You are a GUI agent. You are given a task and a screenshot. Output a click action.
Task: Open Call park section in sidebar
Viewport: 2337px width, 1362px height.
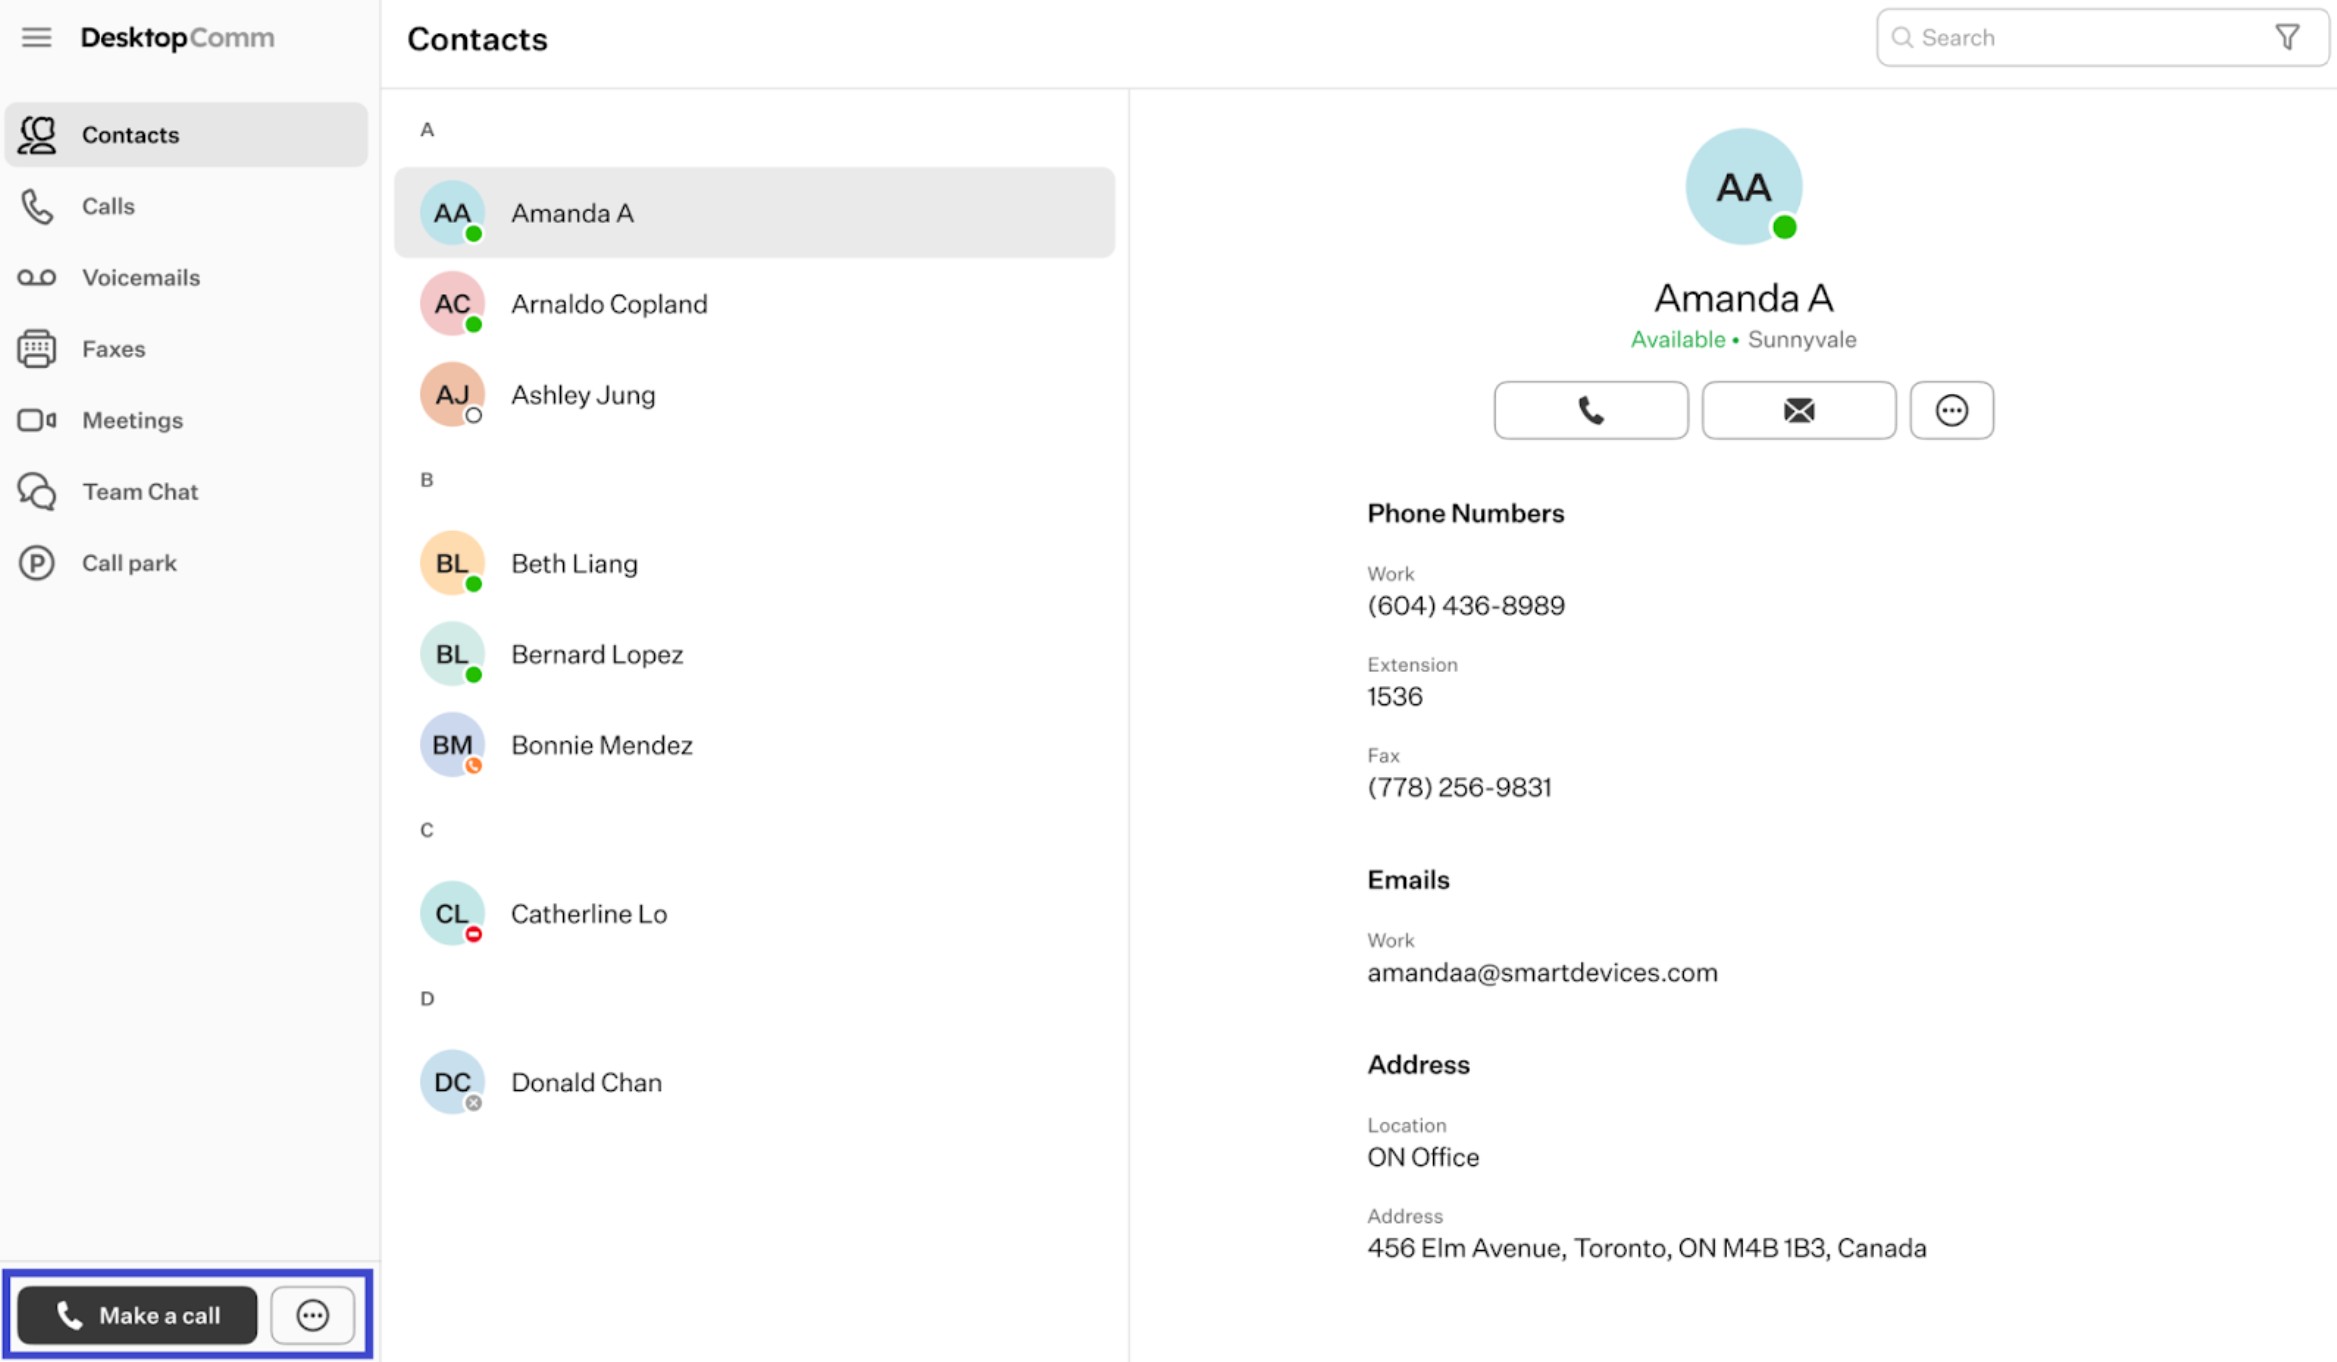186,563
